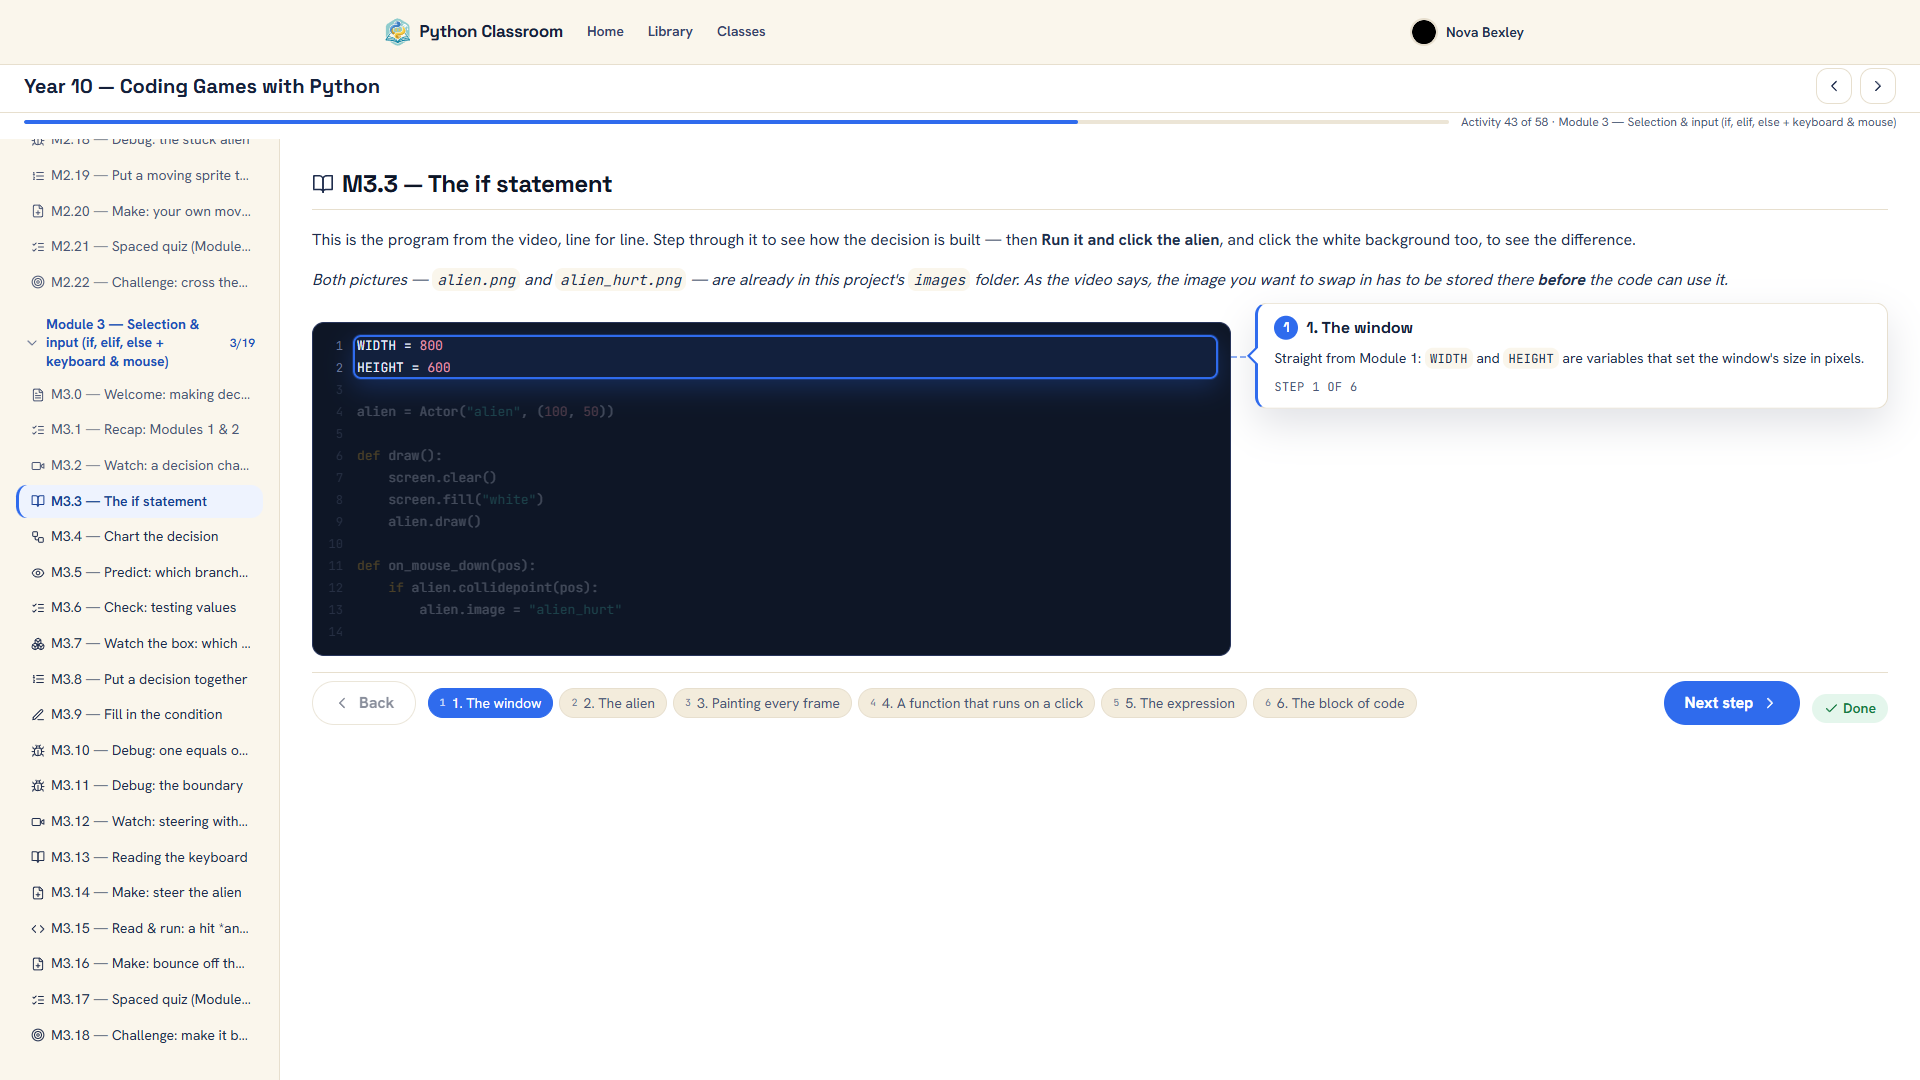Open M3.16 — Make: bounce off
This screenshot has width=1920, height=1080.
coord(140,964)
